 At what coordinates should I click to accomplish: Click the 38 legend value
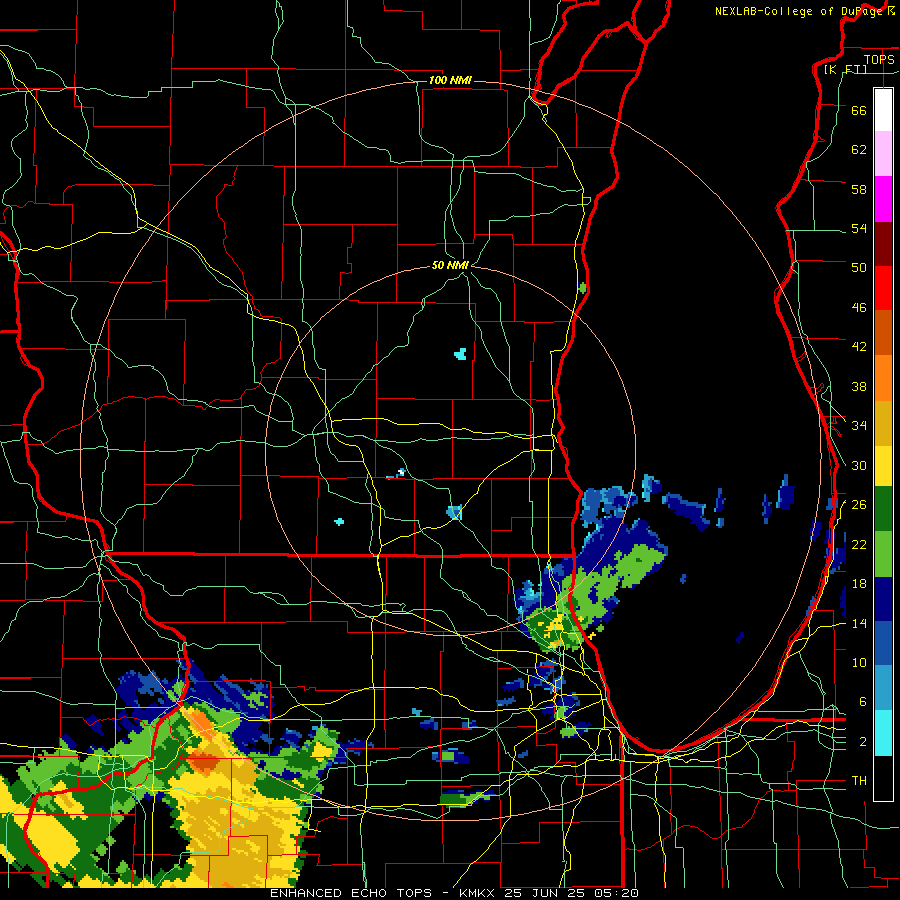pos(859,386)
